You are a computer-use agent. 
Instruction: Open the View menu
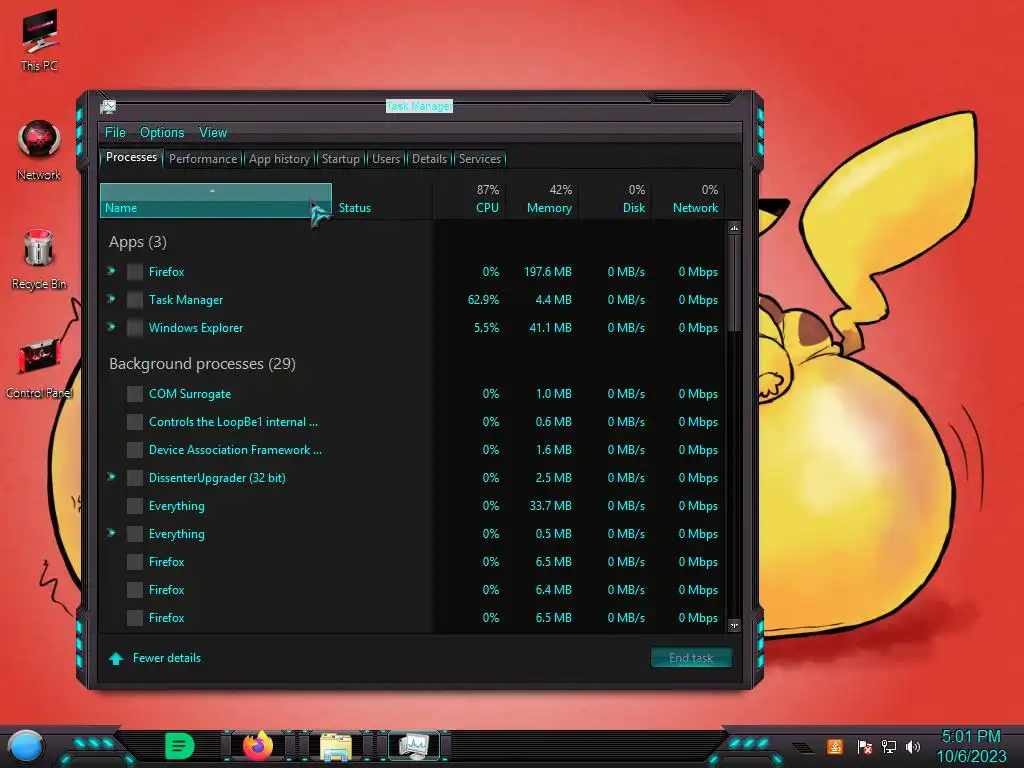point(213,133)
